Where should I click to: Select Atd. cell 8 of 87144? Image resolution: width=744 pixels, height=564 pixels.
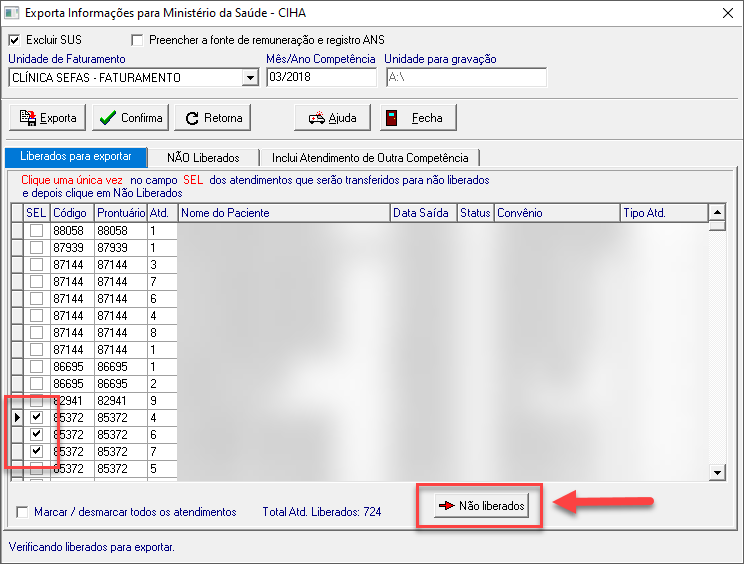[x=162, y=333]
